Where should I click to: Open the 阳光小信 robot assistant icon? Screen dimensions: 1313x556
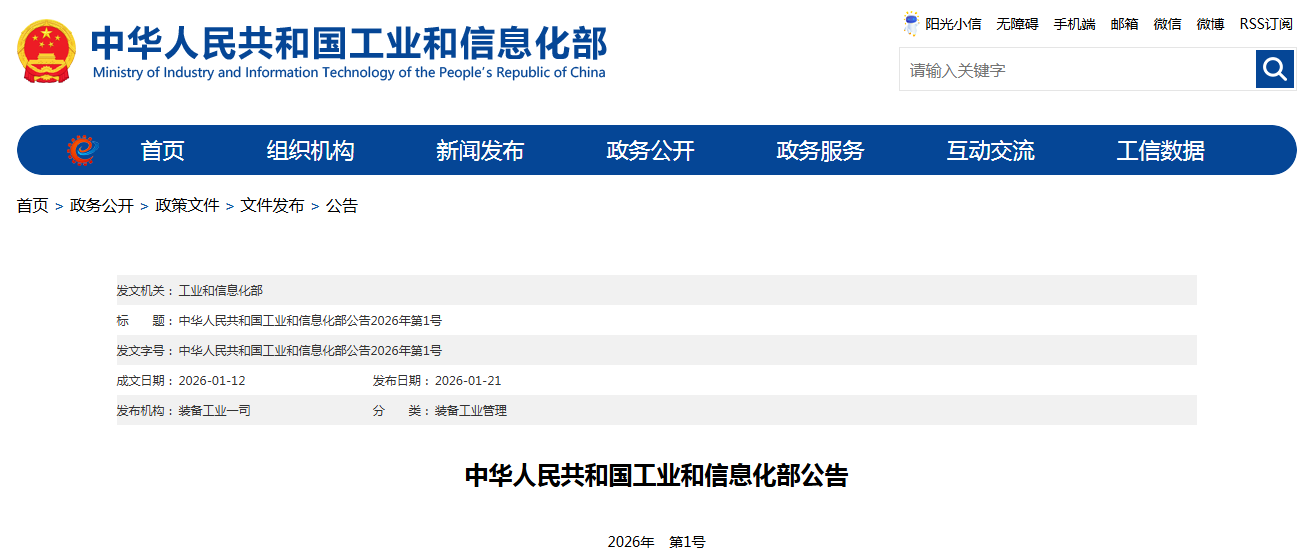click(911, 24)
